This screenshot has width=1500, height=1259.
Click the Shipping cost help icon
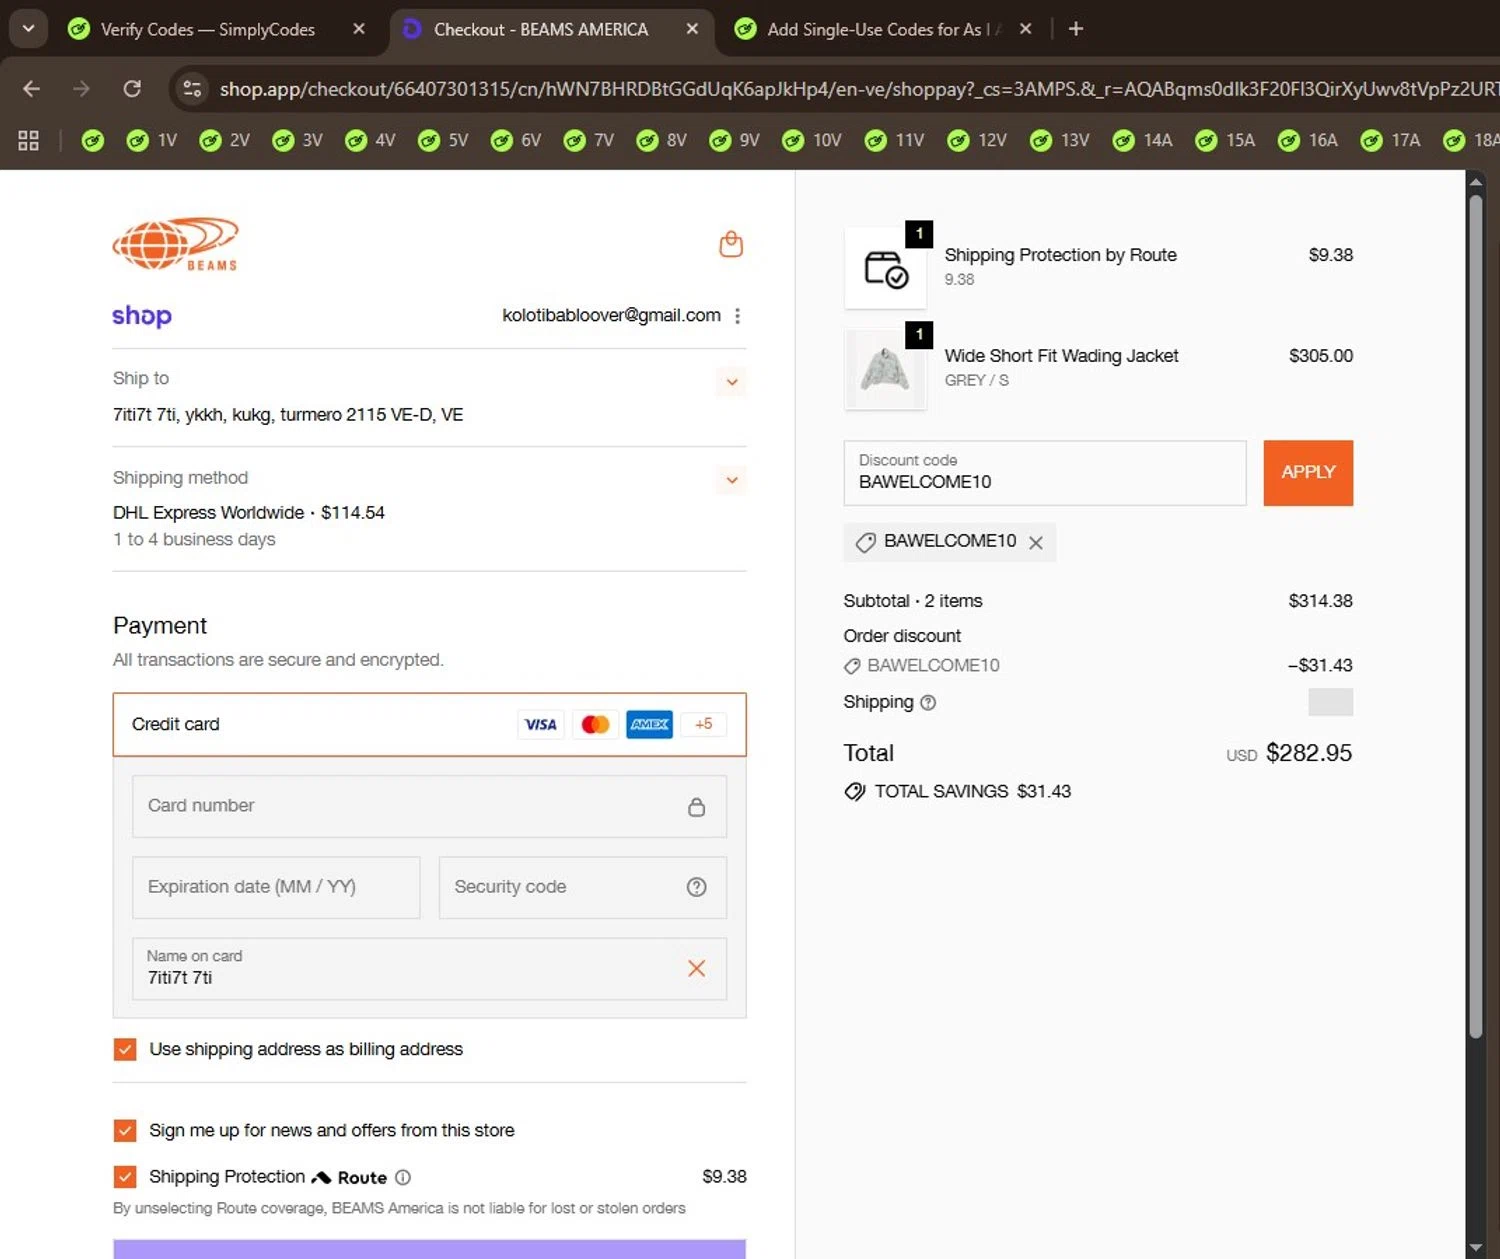click(928, 702)
